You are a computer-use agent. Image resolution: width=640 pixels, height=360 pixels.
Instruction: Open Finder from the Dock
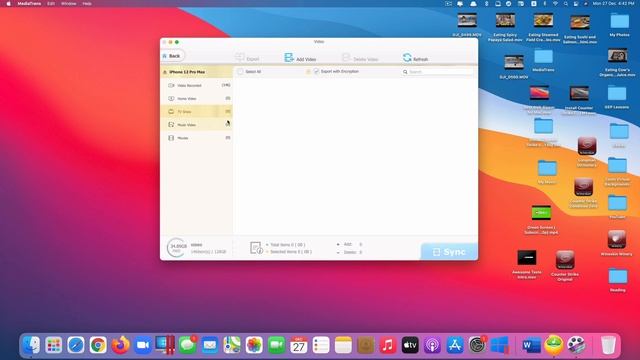point(32,345)
